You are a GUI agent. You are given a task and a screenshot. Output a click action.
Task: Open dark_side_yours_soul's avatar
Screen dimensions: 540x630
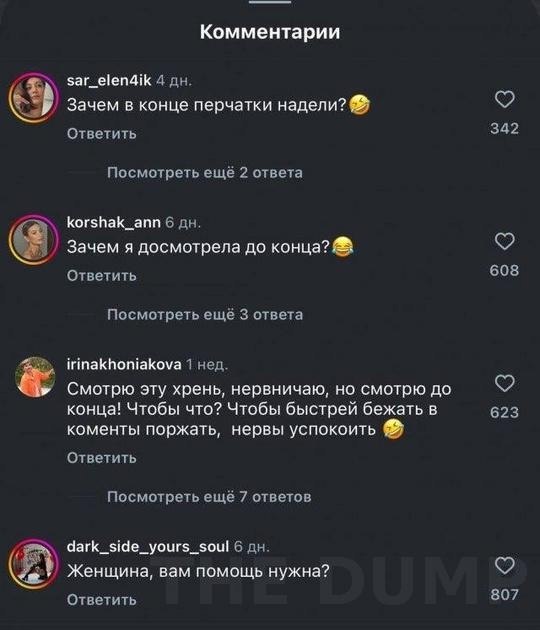(34, 564)
